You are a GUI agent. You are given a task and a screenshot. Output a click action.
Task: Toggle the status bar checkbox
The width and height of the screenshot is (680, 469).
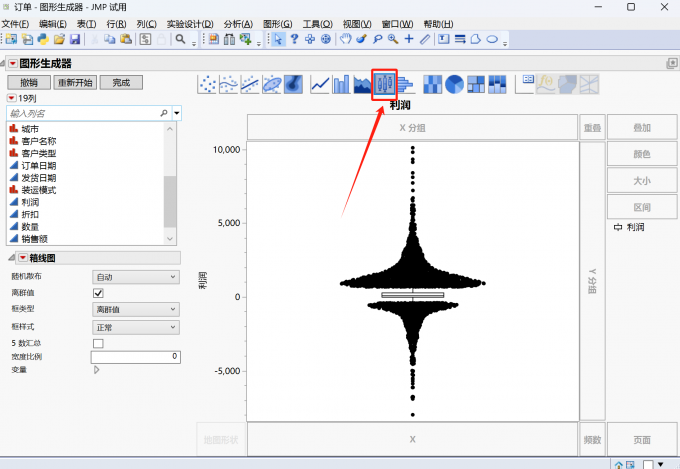(x=648, y=465)
